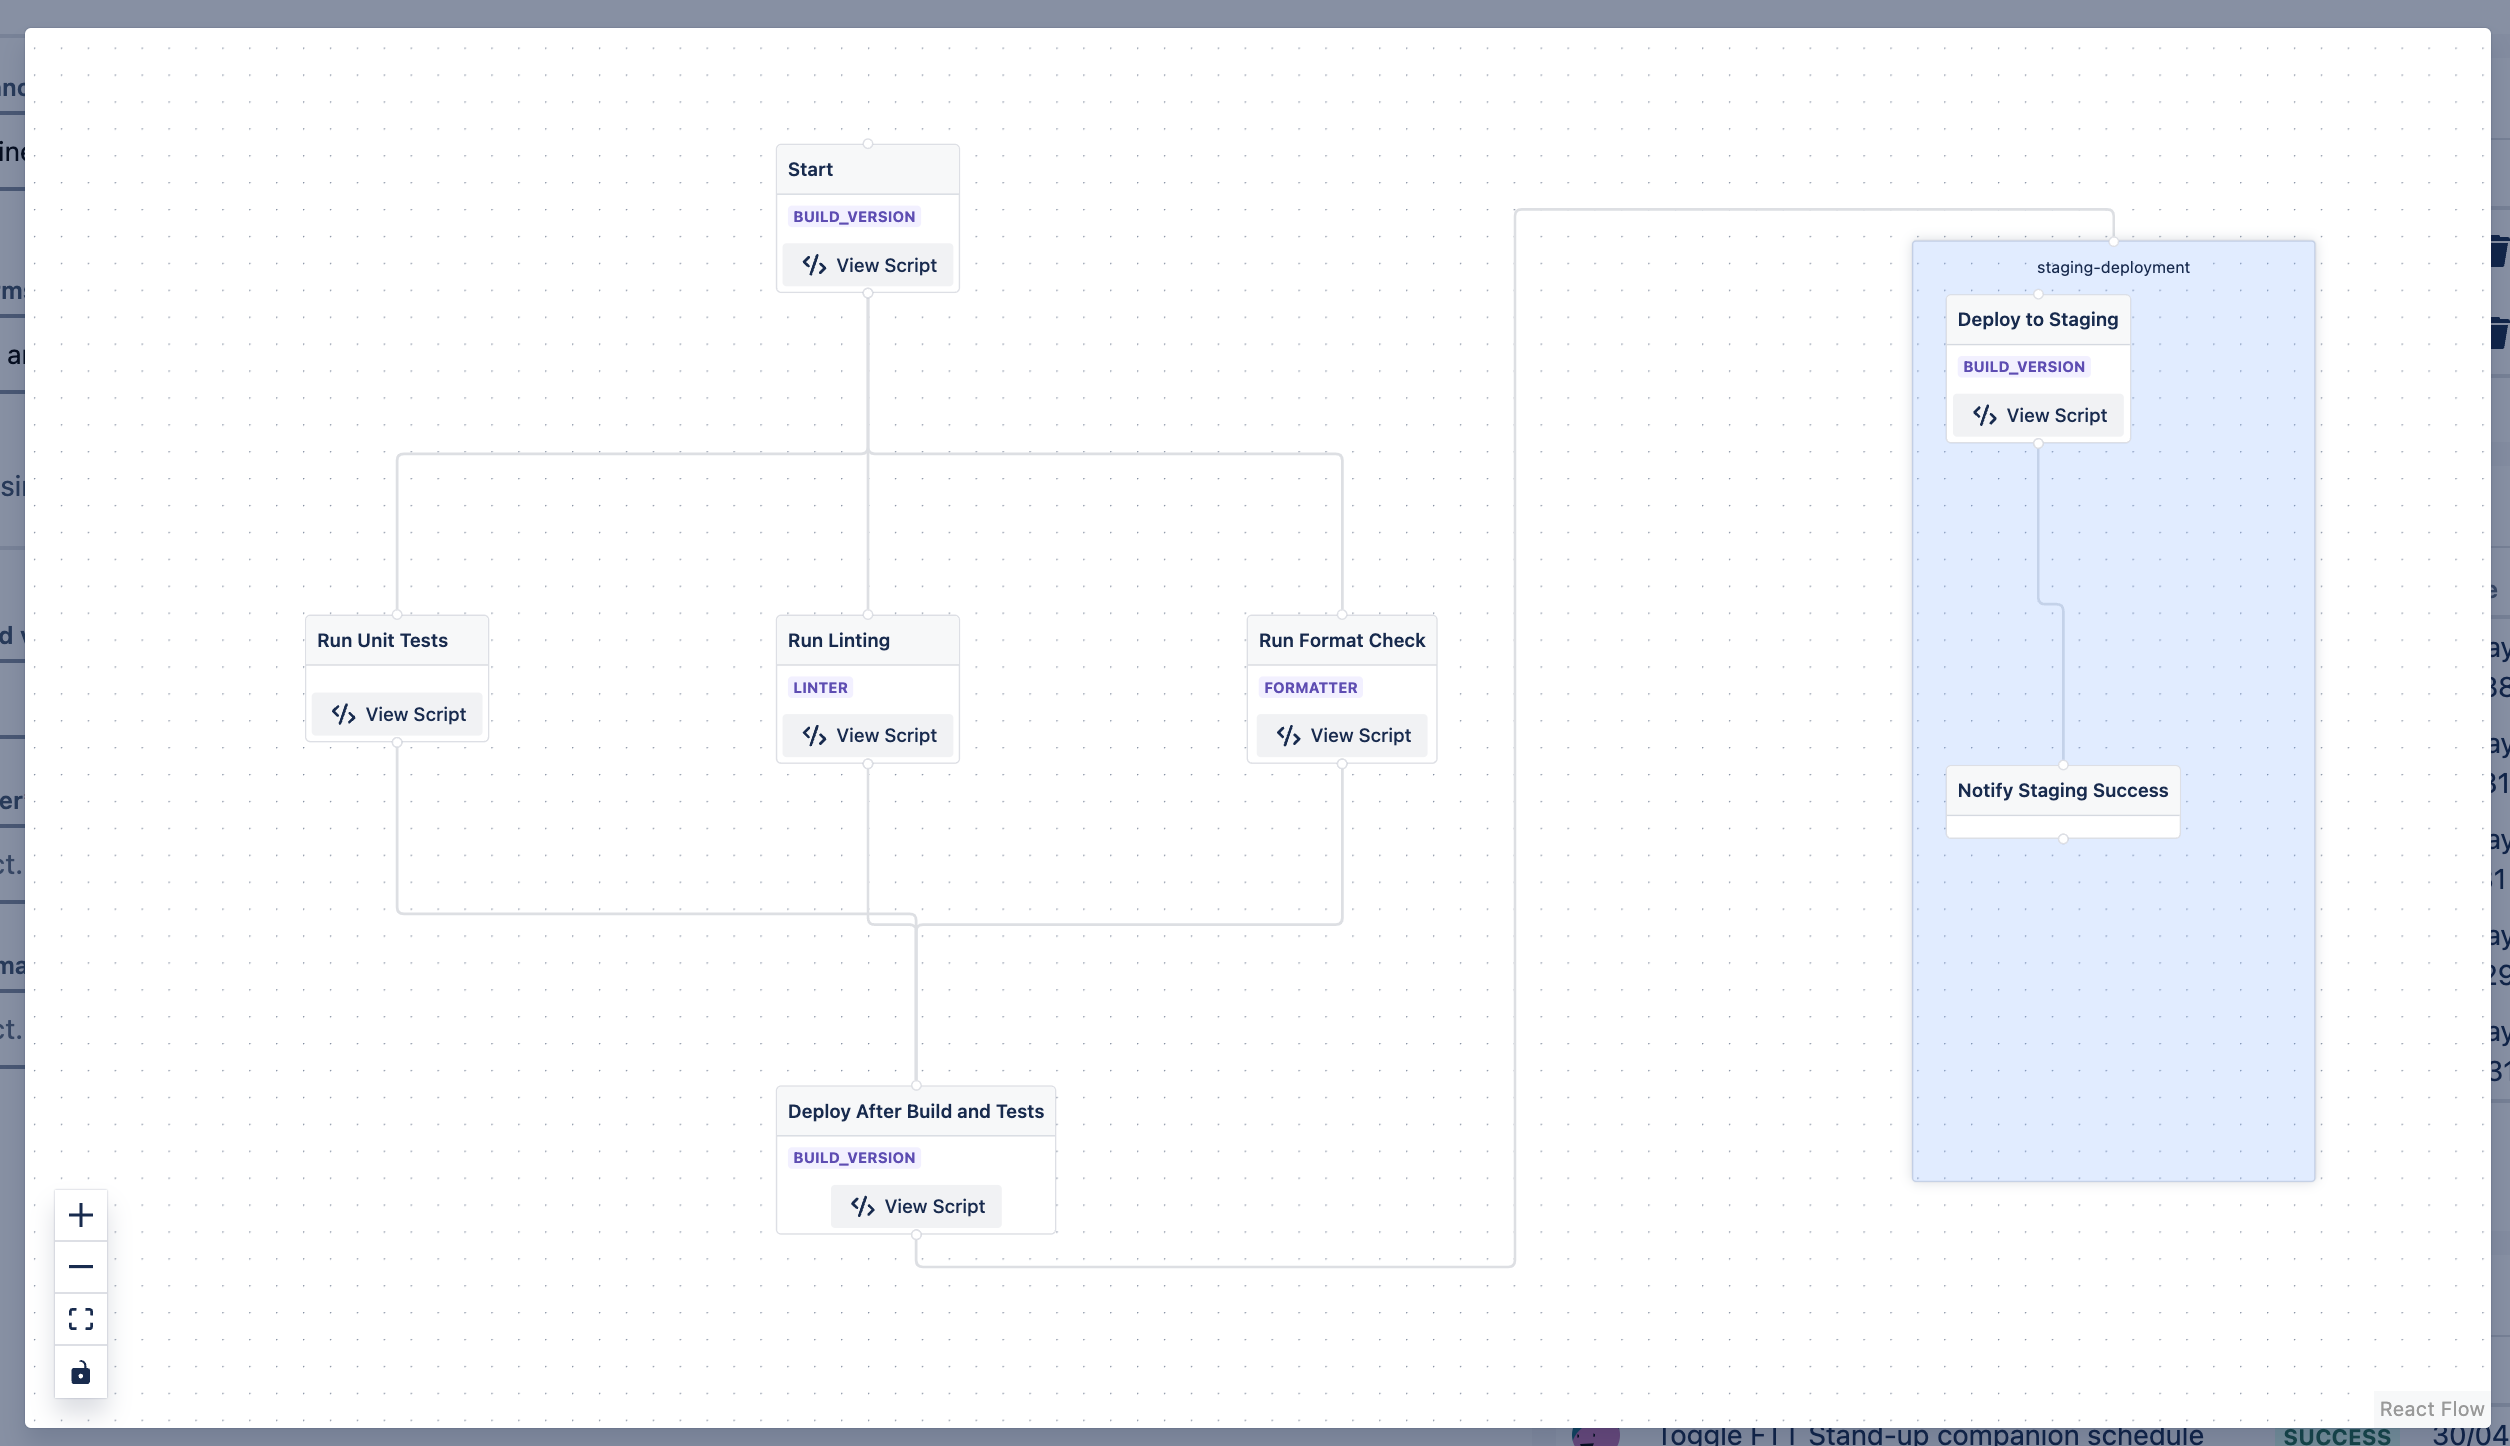Open View Script on Run Linting
The height and width of the screenshot is (1446, 2510).
point(868,735)
